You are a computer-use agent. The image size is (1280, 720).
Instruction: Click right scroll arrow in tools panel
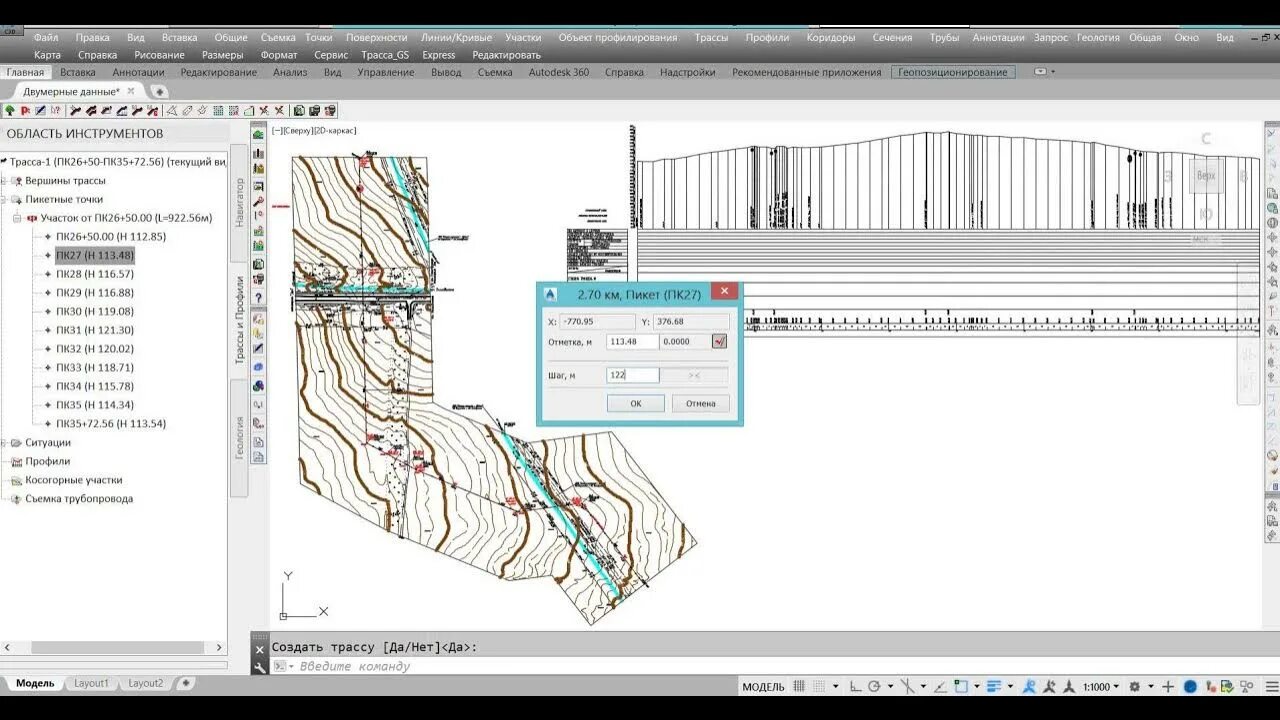(x=220, y=648)
